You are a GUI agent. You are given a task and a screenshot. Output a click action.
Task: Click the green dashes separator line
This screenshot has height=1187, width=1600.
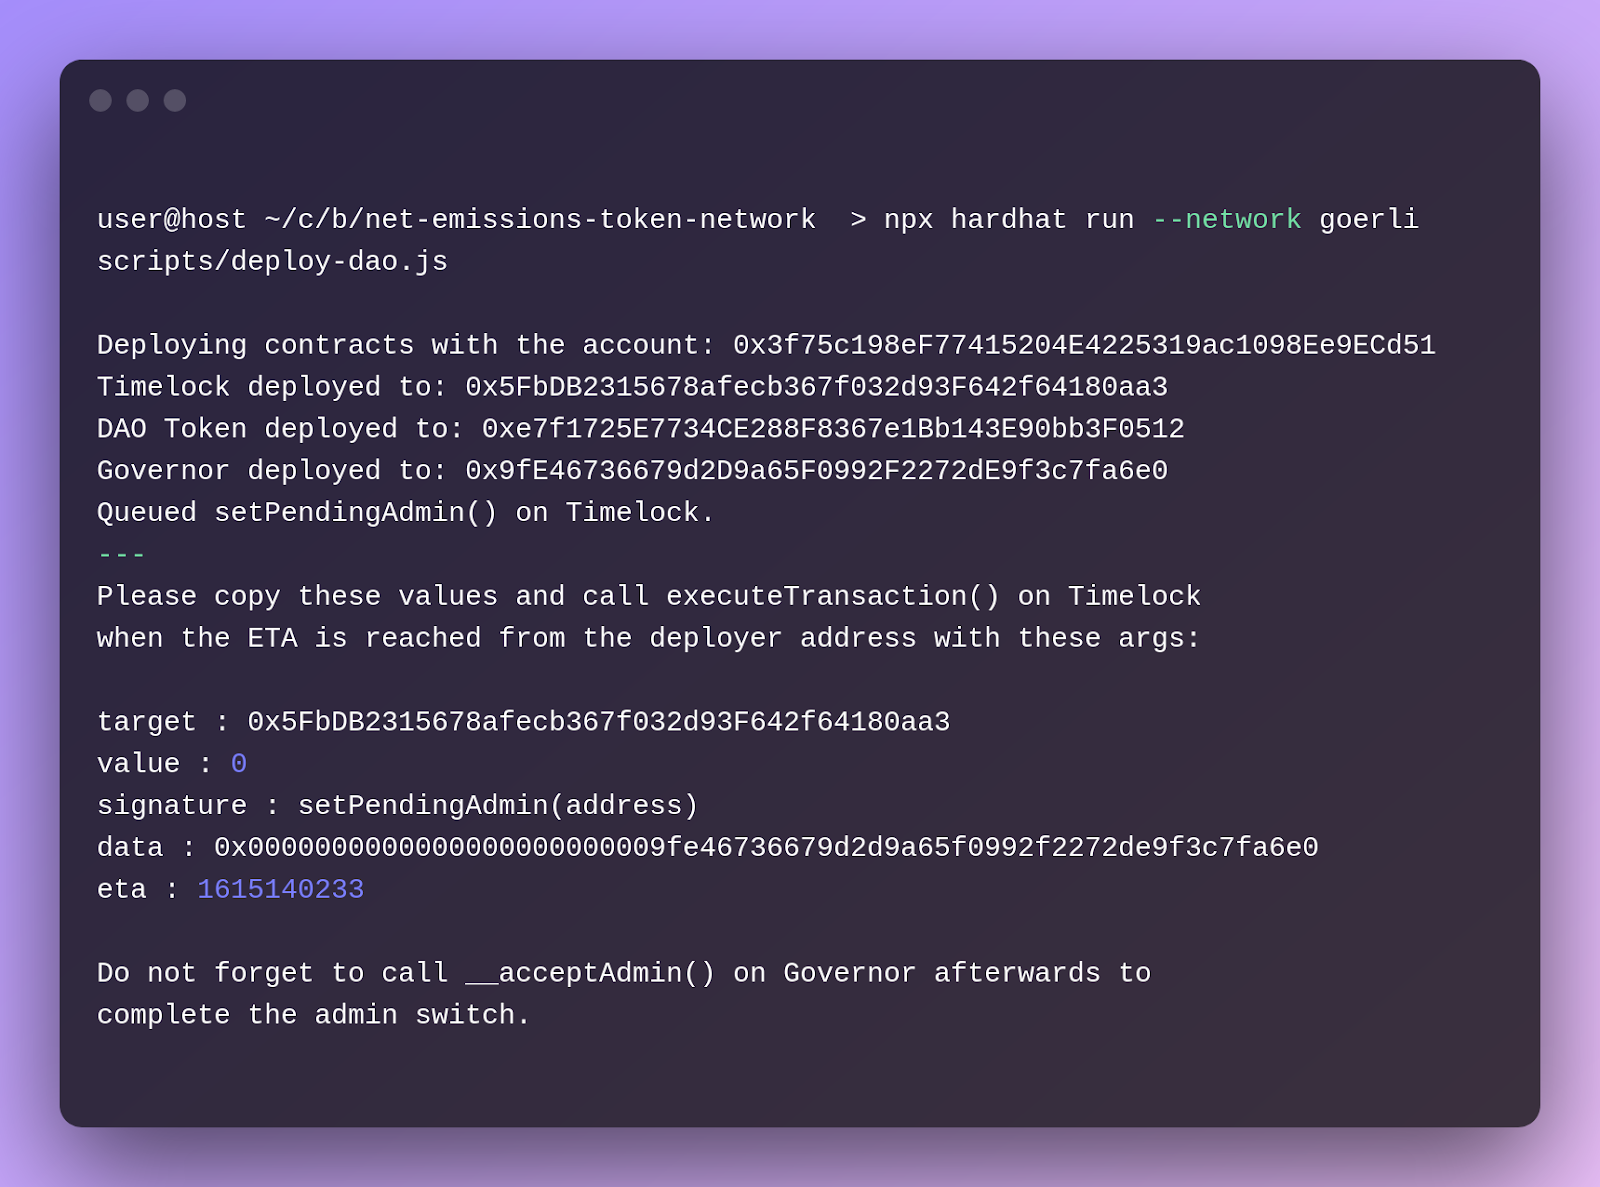(121, 555)
